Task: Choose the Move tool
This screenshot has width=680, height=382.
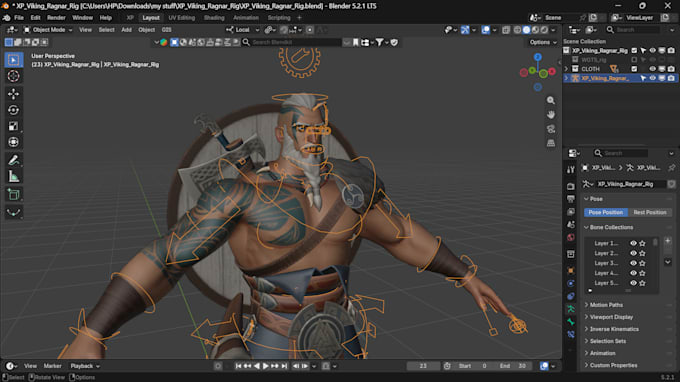Action: (13, 94)
